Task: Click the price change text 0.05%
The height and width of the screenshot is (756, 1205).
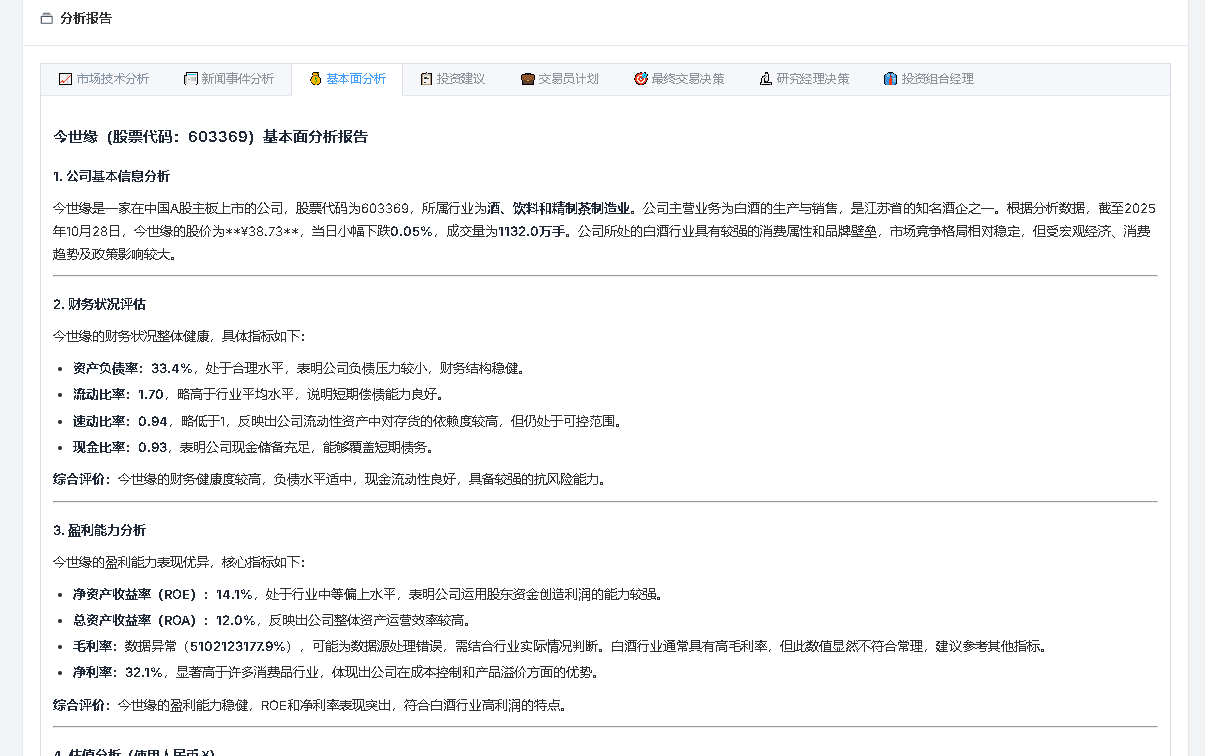Action: [411, 231]
